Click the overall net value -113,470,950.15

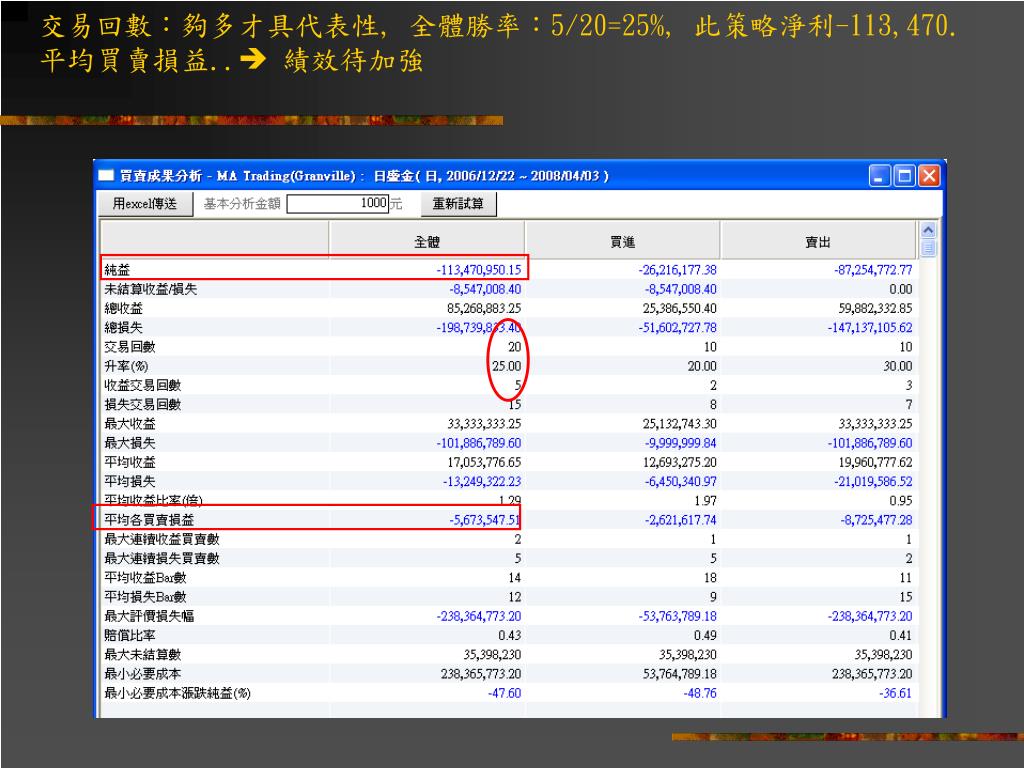pos(479,270)
